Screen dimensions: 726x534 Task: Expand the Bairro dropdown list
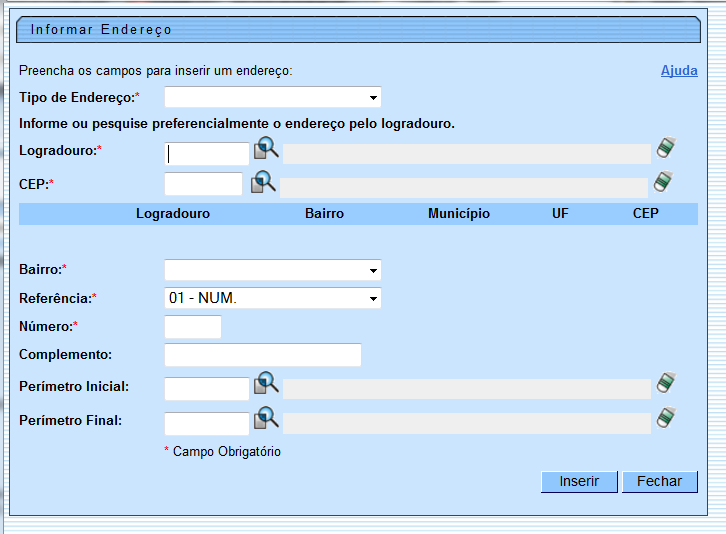(272, 270)
